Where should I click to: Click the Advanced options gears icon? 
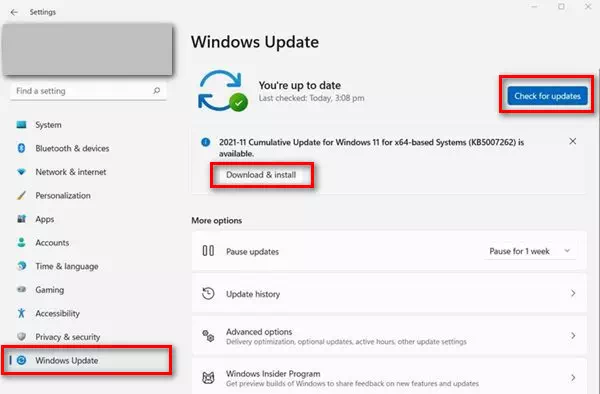208,336
